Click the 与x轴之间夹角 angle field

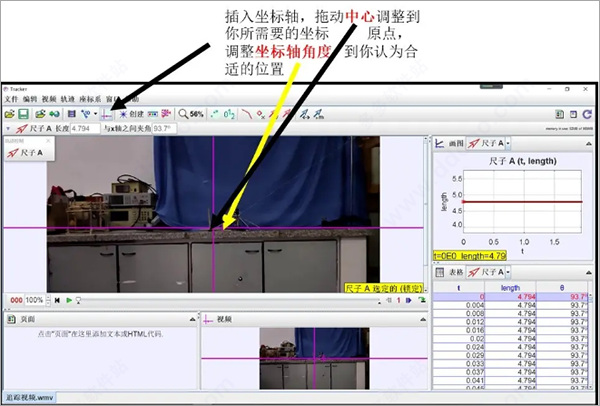click(165, 129)
